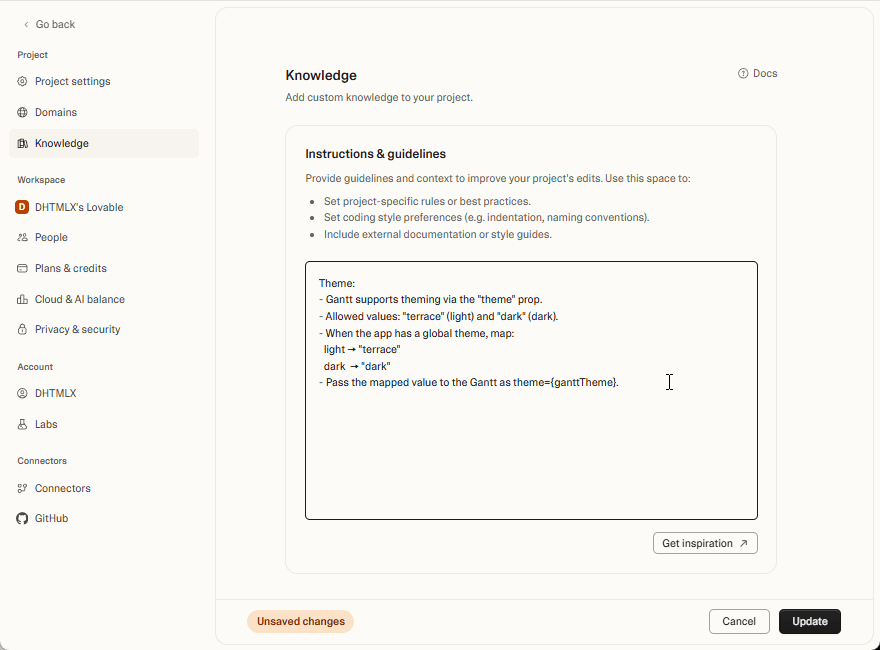
Task: Open the GitHub connector icon
Action: point(21,518)
